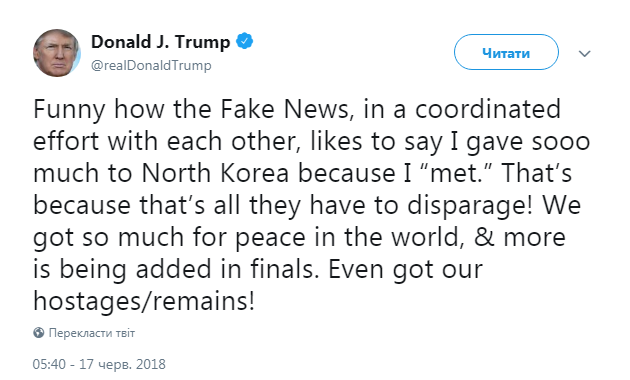Open the 05:40 tweet timestamp

(49, 364)
